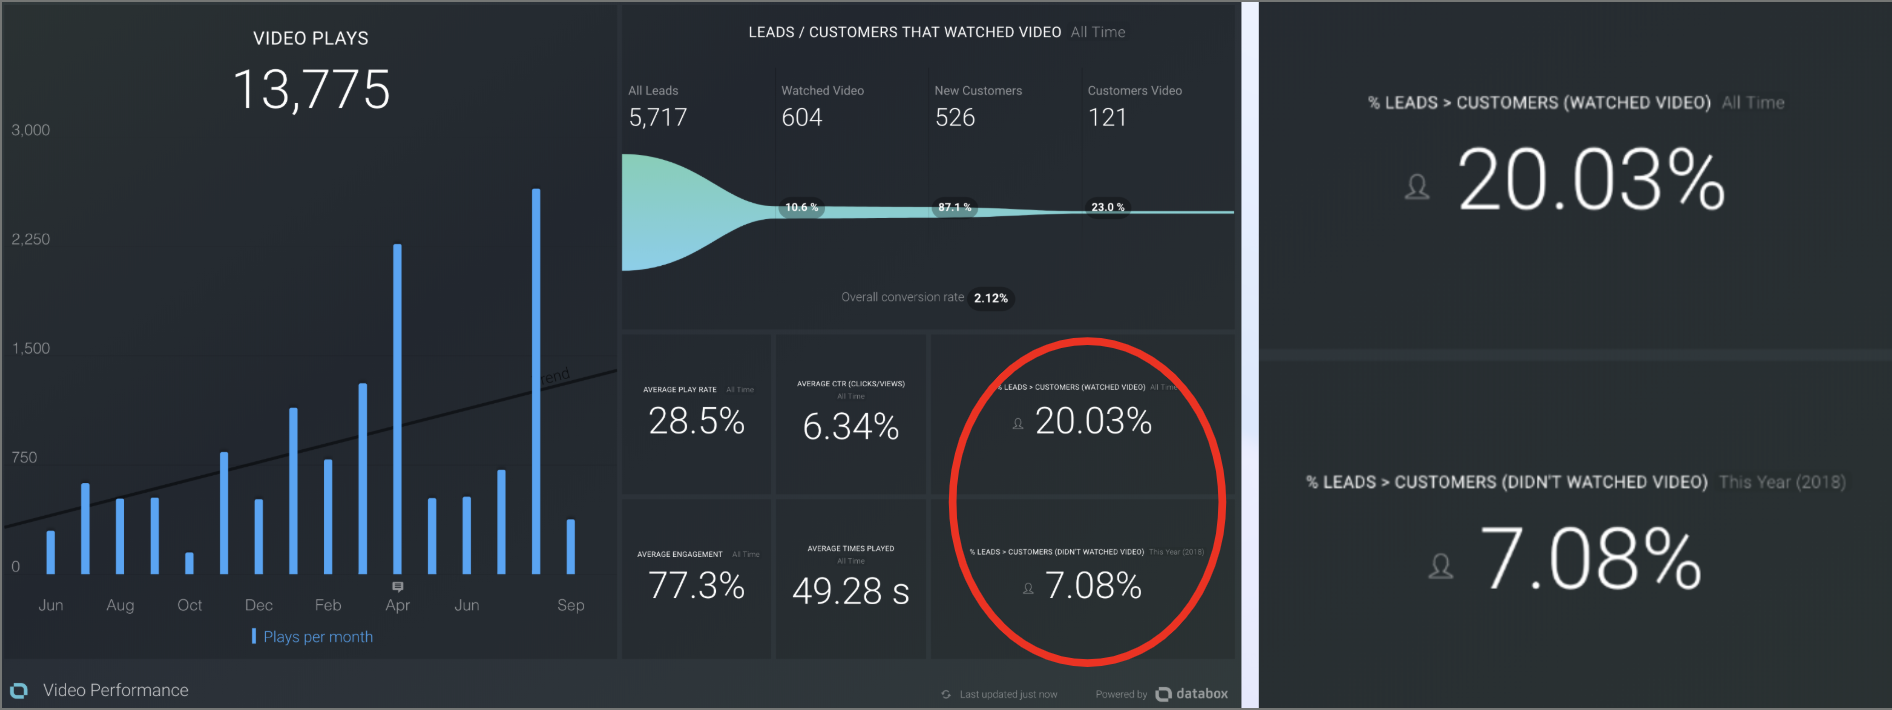Click the Overall conversion rate 2.12% badge
1892x710 pixels.
991,298
